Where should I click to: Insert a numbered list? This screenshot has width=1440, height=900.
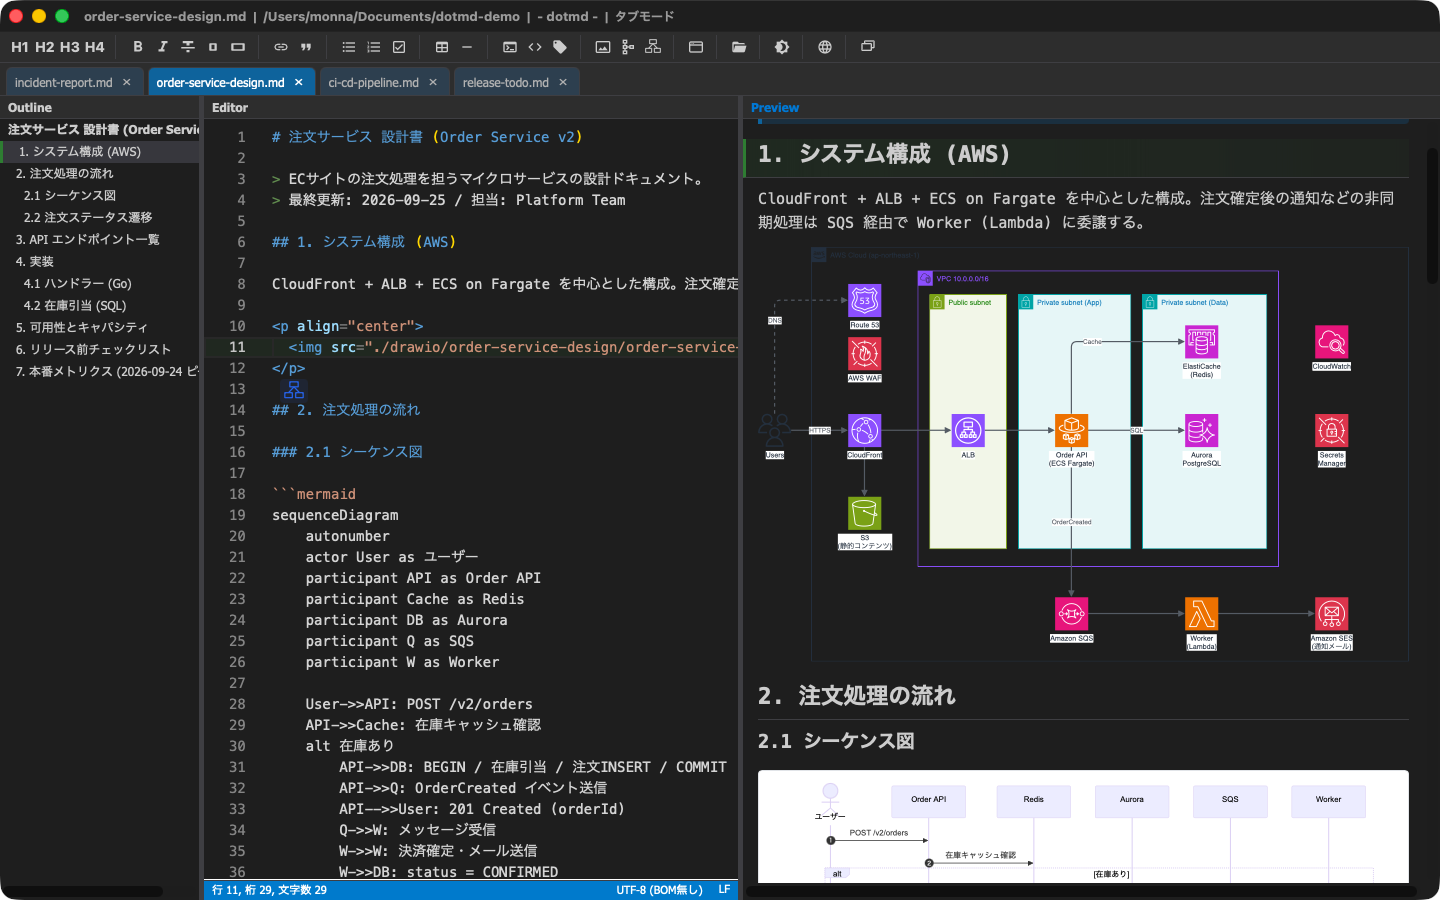click(x=374, y=47)
